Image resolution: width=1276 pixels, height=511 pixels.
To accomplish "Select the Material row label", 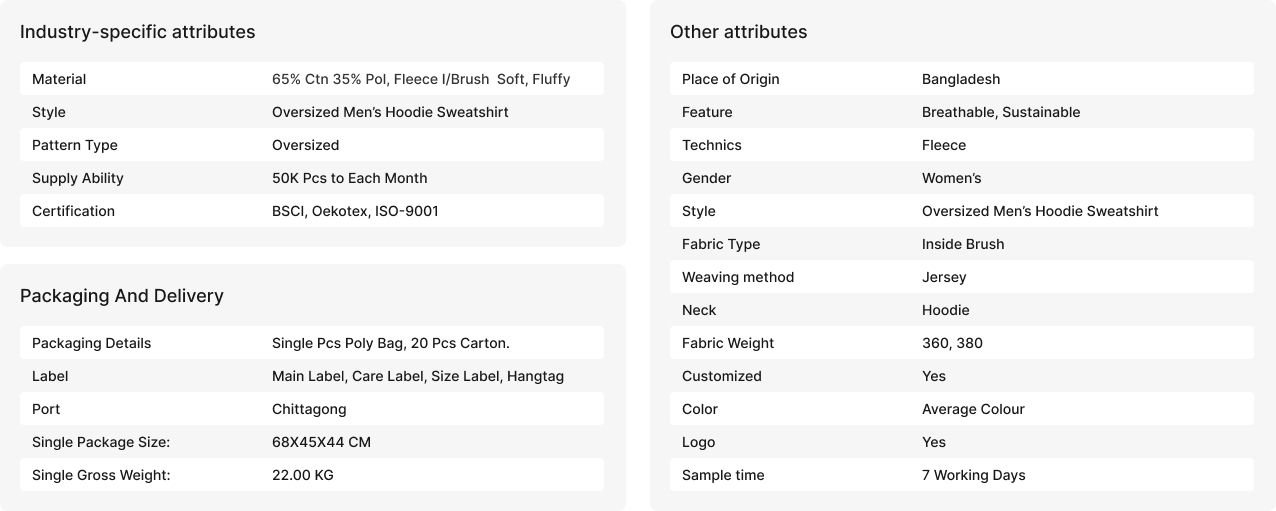I will [59, 79].
